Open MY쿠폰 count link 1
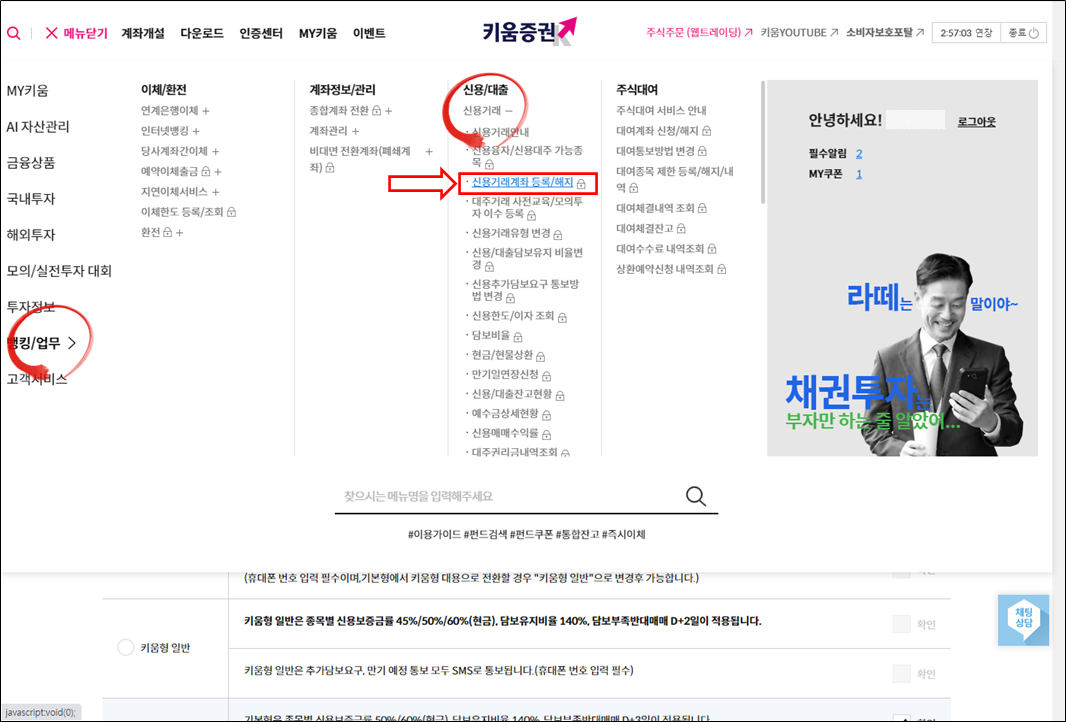The width and height of the screenshot is (1066, 722). click(x=859, y=174)
